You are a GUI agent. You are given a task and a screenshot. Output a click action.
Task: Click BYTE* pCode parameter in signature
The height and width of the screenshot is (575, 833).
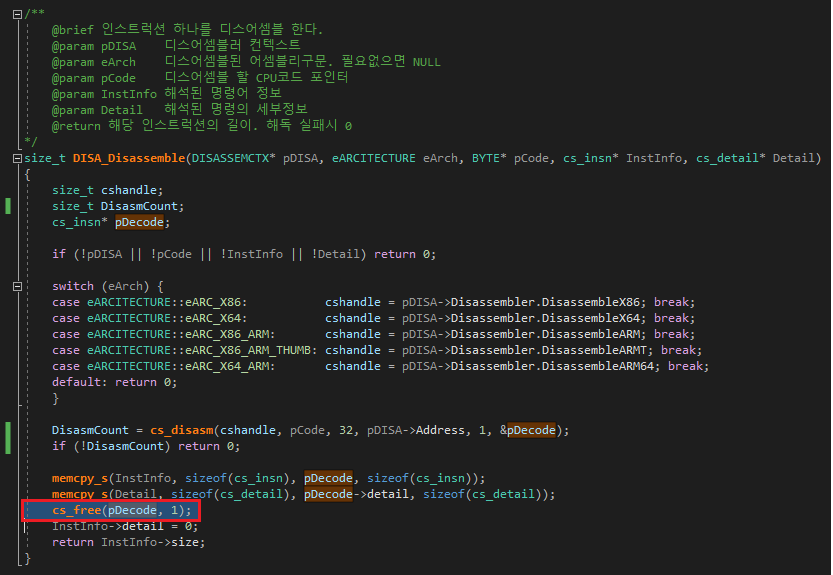(510, 158)
